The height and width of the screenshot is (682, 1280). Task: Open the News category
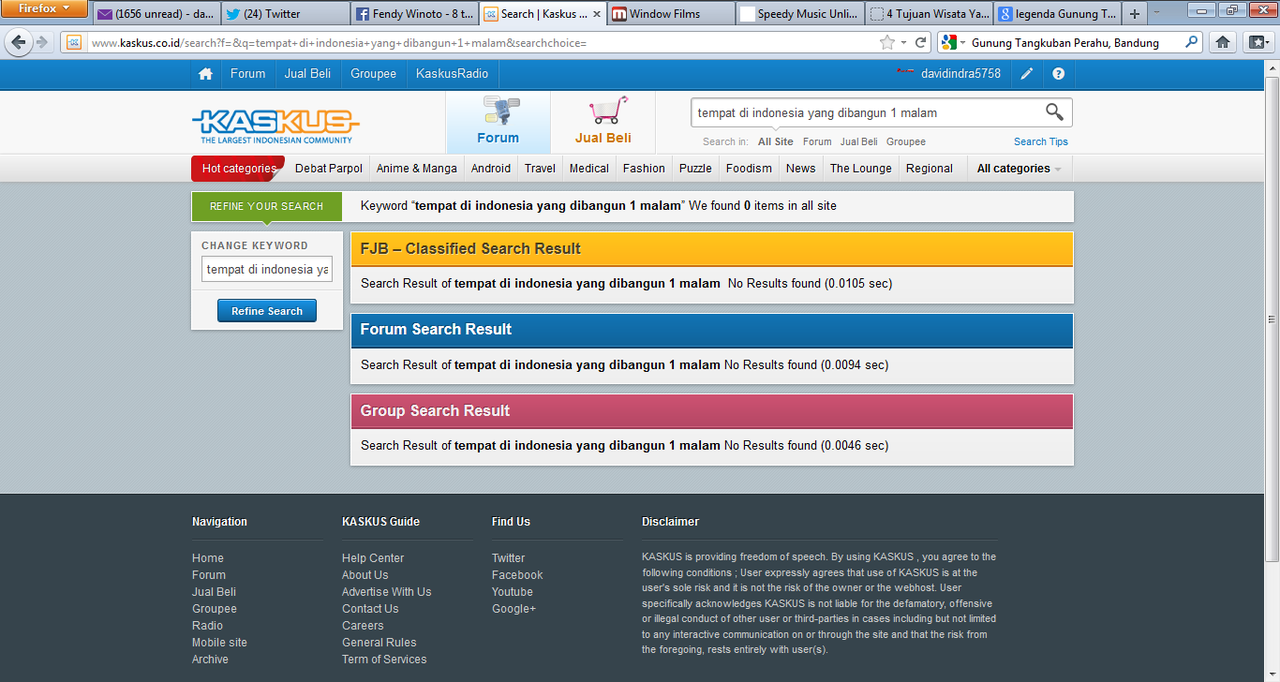point(800,168)
